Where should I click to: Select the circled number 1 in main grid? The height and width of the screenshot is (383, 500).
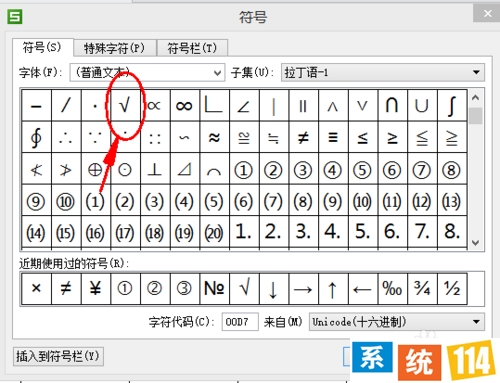(244, 169)
